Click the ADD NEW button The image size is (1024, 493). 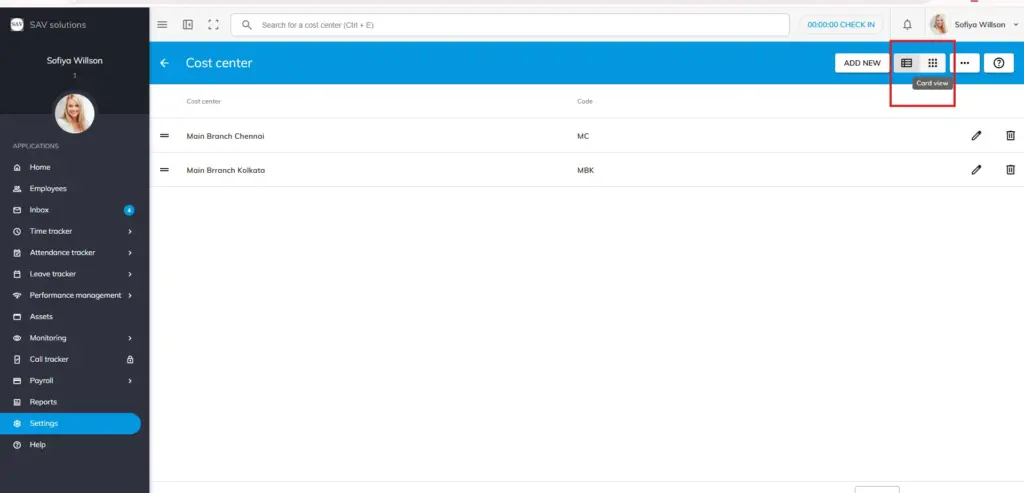(x=862, y=63)
